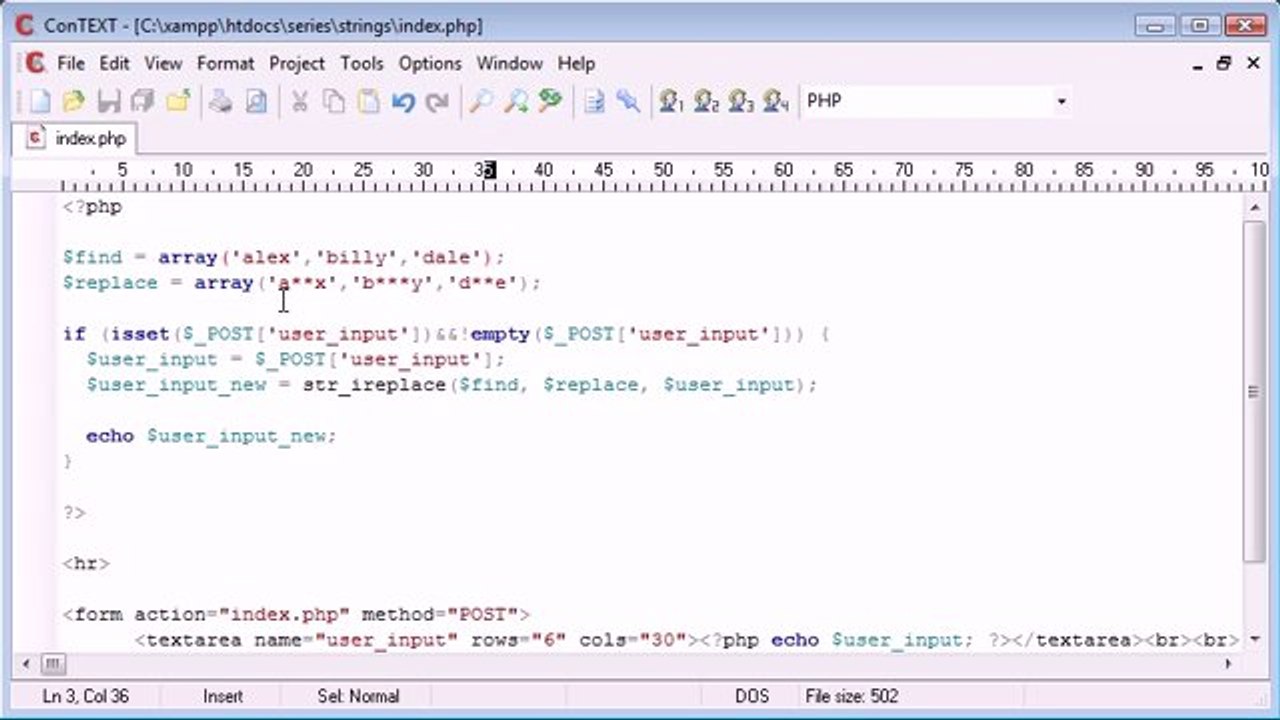
Task: Open the Tools menu
Action: coord(361,63)
